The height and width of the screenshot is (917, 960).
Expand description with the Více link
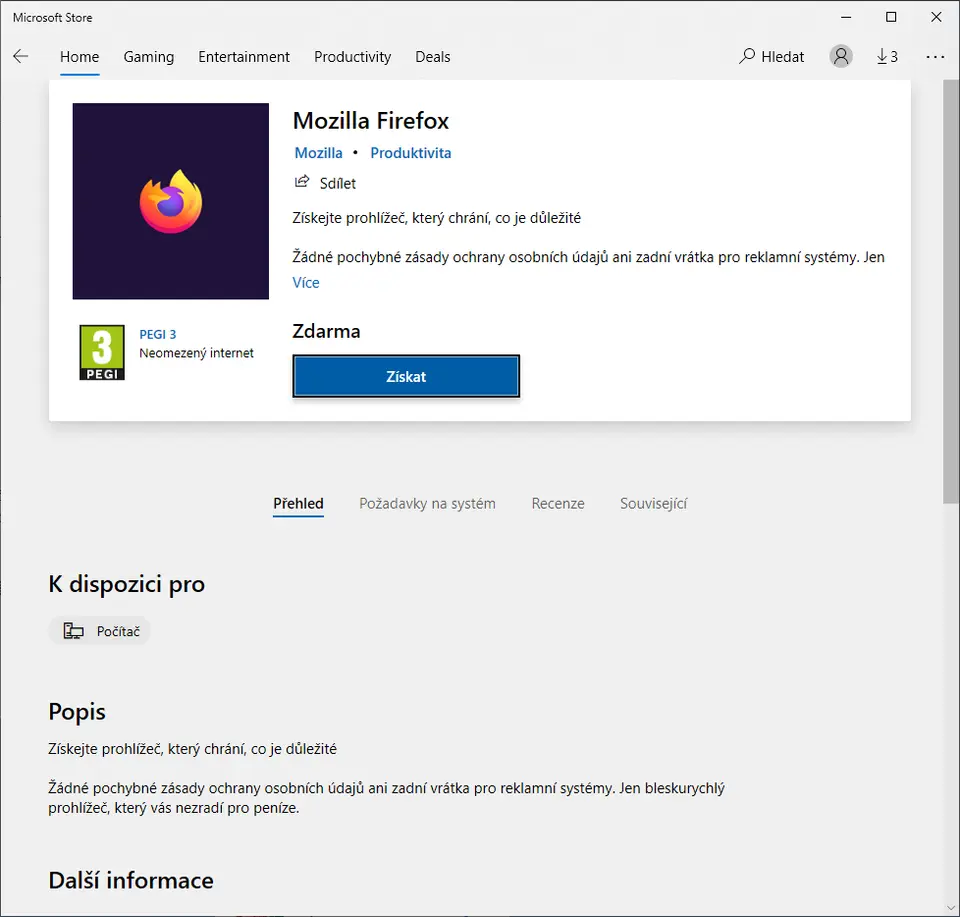(306, 283)
